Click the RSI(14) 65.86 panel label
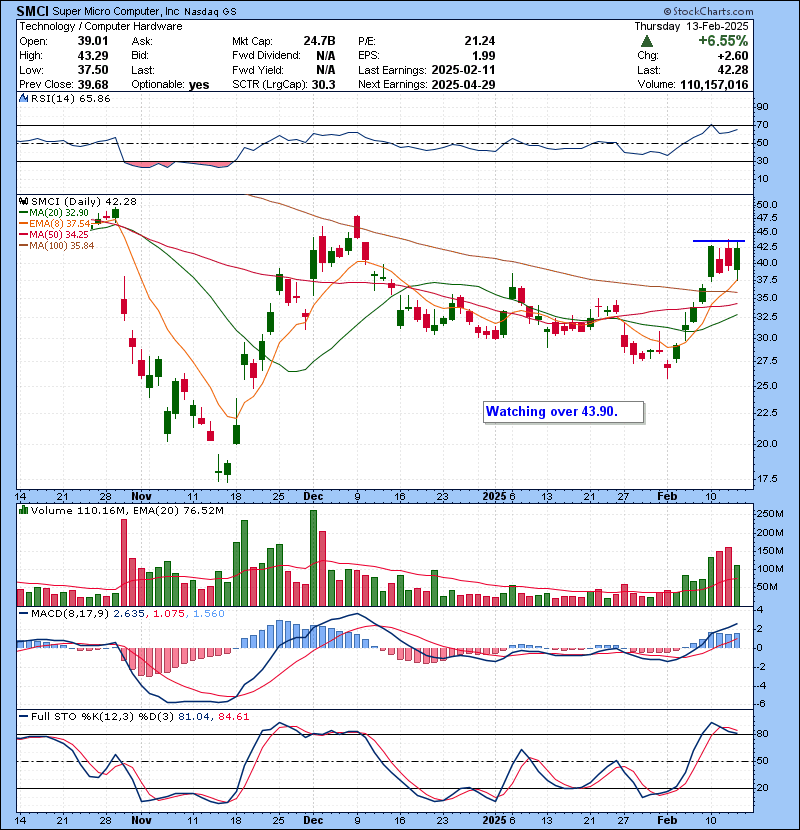Screen dimensions: 800x830 coord(70,98)
